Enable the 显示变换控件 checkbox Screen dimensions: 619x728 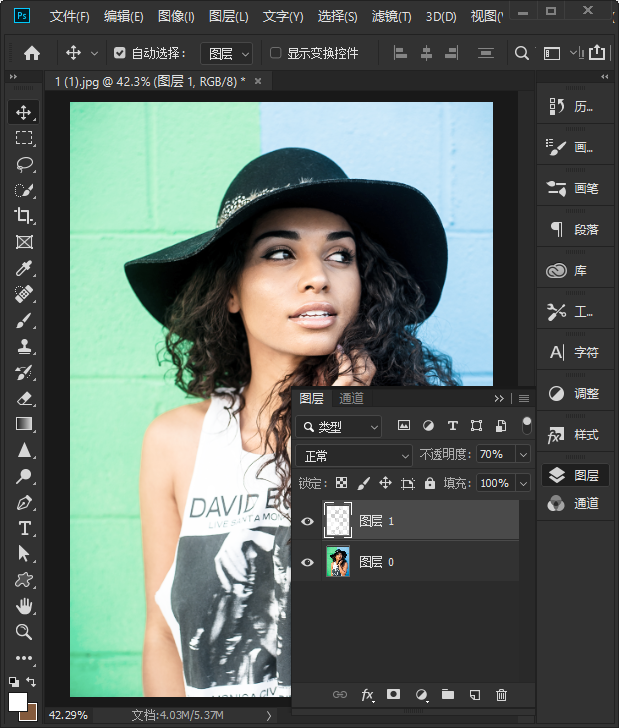(276, 53)
